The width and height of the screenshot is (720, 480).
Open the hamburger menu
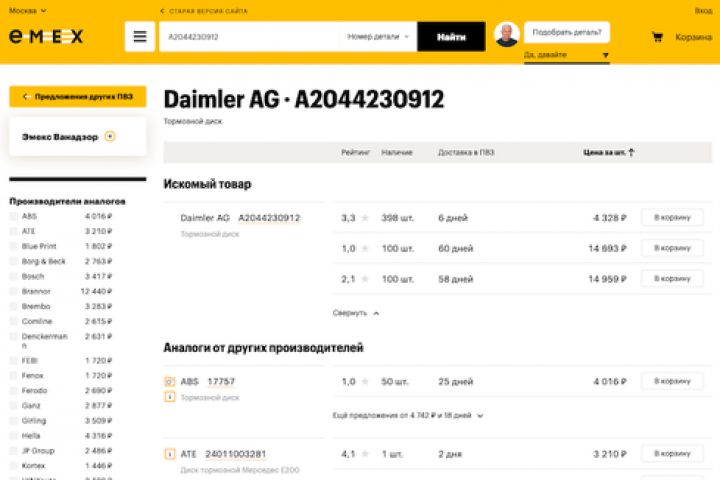(x=140, y=36)
